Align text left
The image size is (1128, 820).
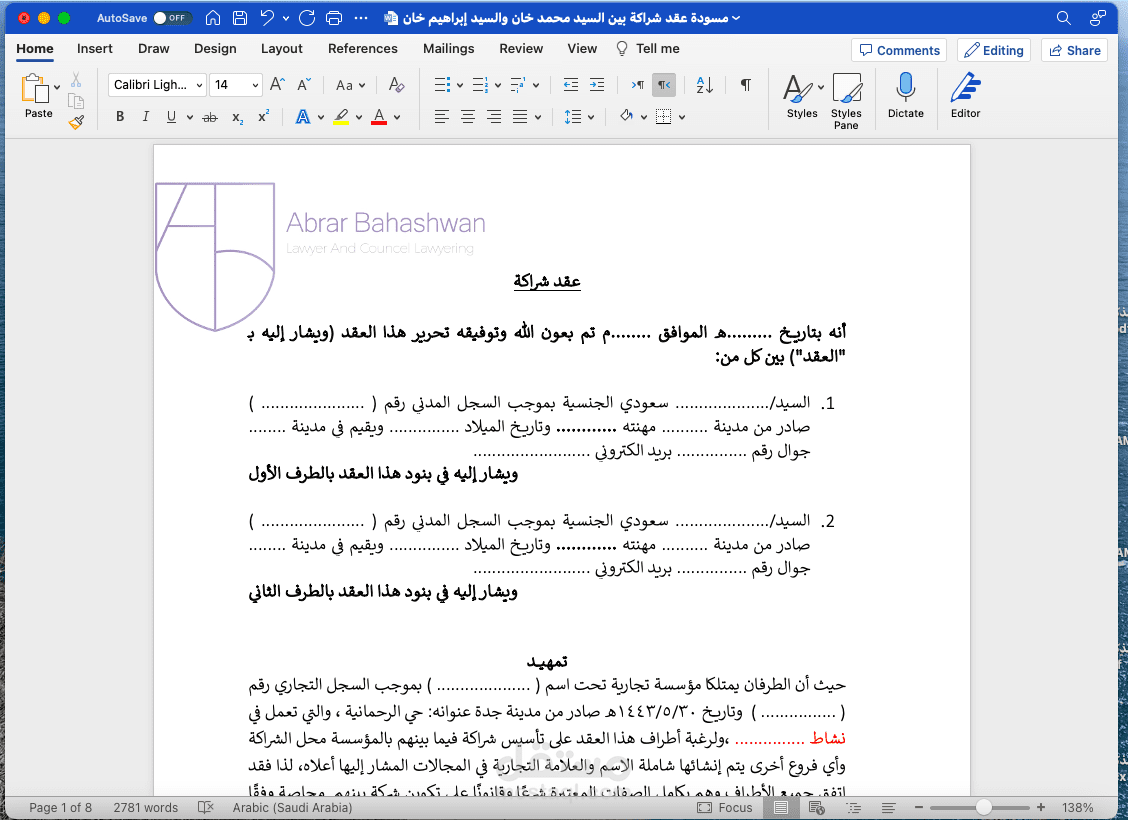[x=442, y=117]
